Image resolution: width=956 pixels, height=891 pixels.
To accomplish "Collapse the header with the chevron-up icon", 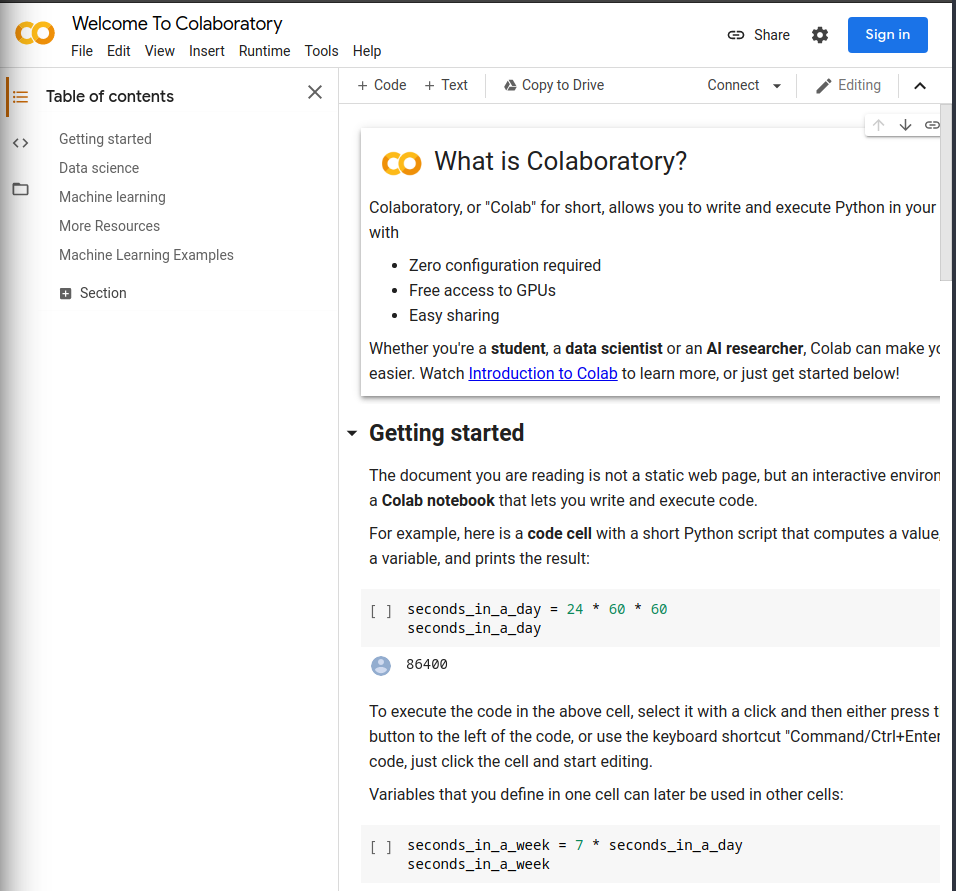I will (x=920, y=86).
